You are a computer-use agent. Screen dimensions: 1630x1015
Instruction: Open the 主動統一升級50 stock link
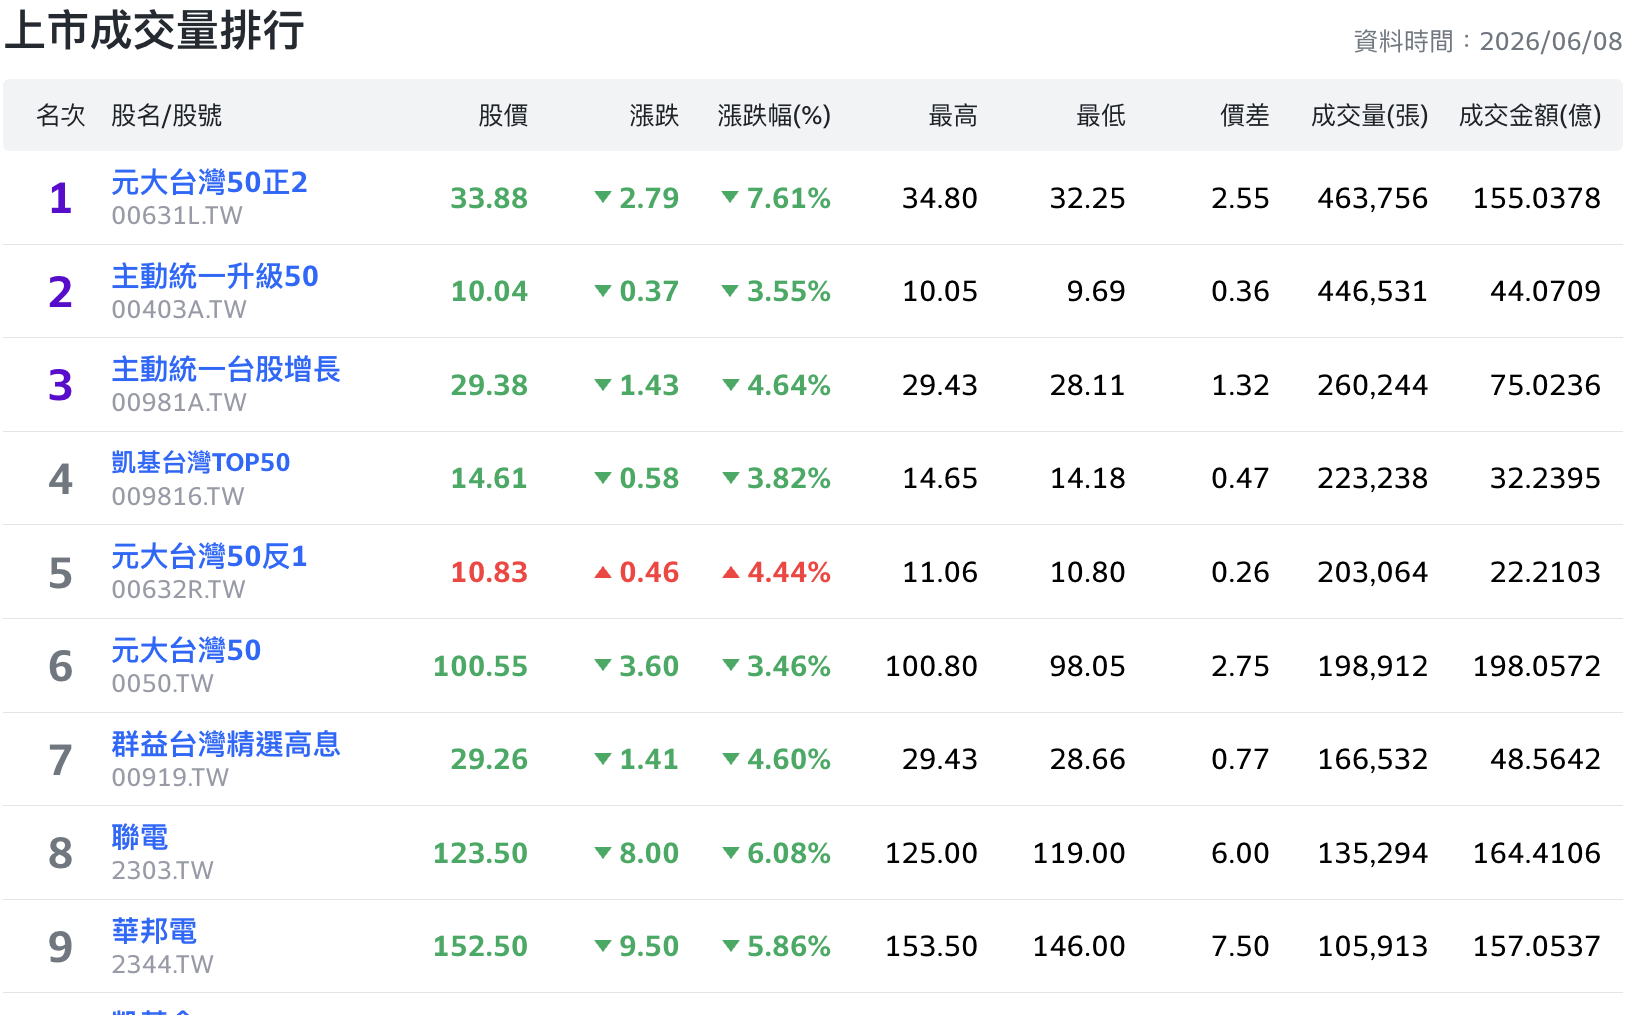click(x=215, y=276)
